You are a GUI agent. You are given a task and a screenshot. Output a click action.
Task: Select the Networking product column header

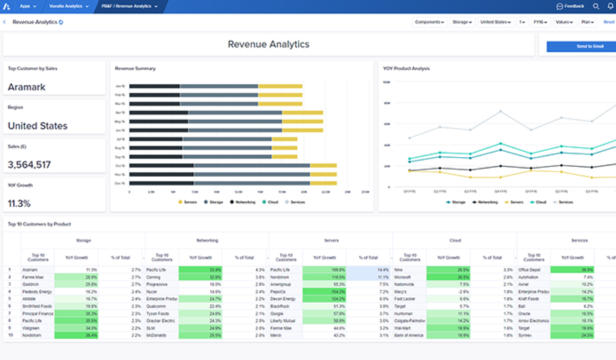[207, 241]
